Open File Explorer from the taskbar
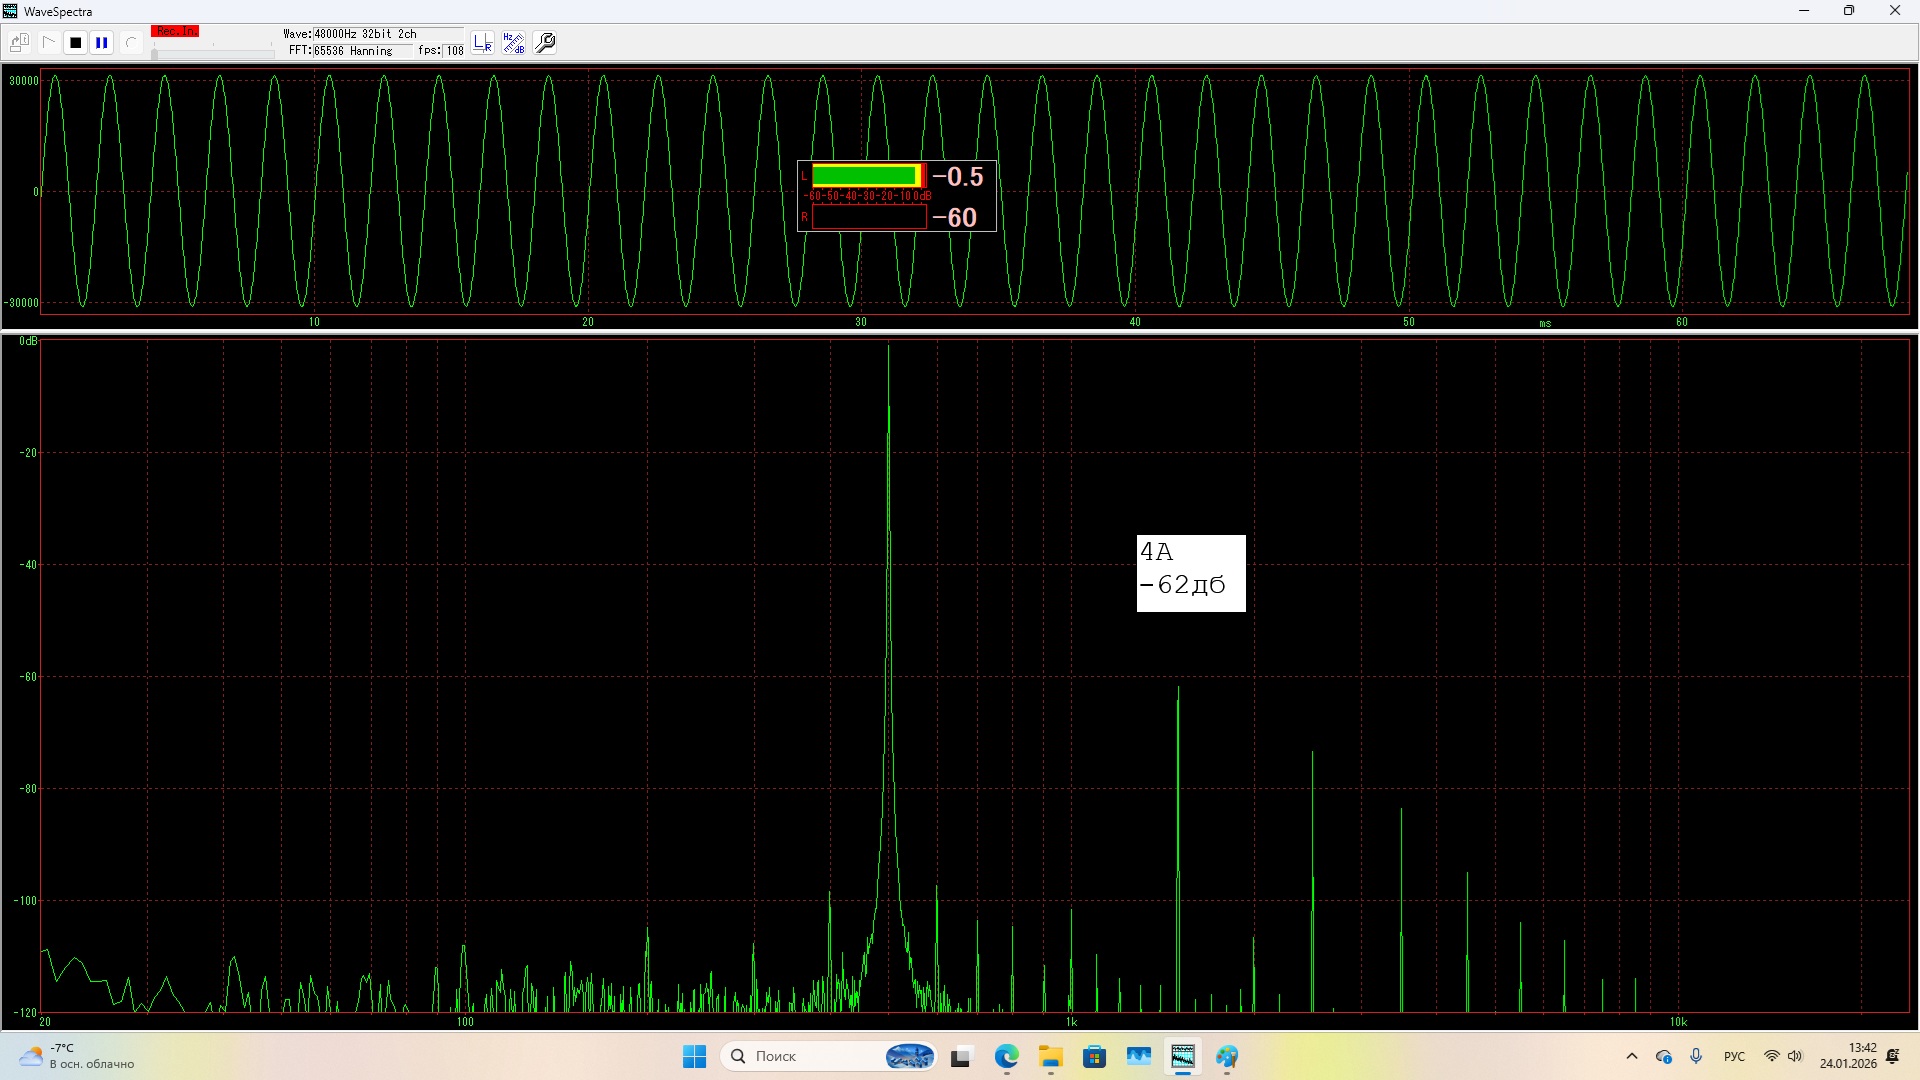The image size is (1920, 1080). coord(1050,1056)
